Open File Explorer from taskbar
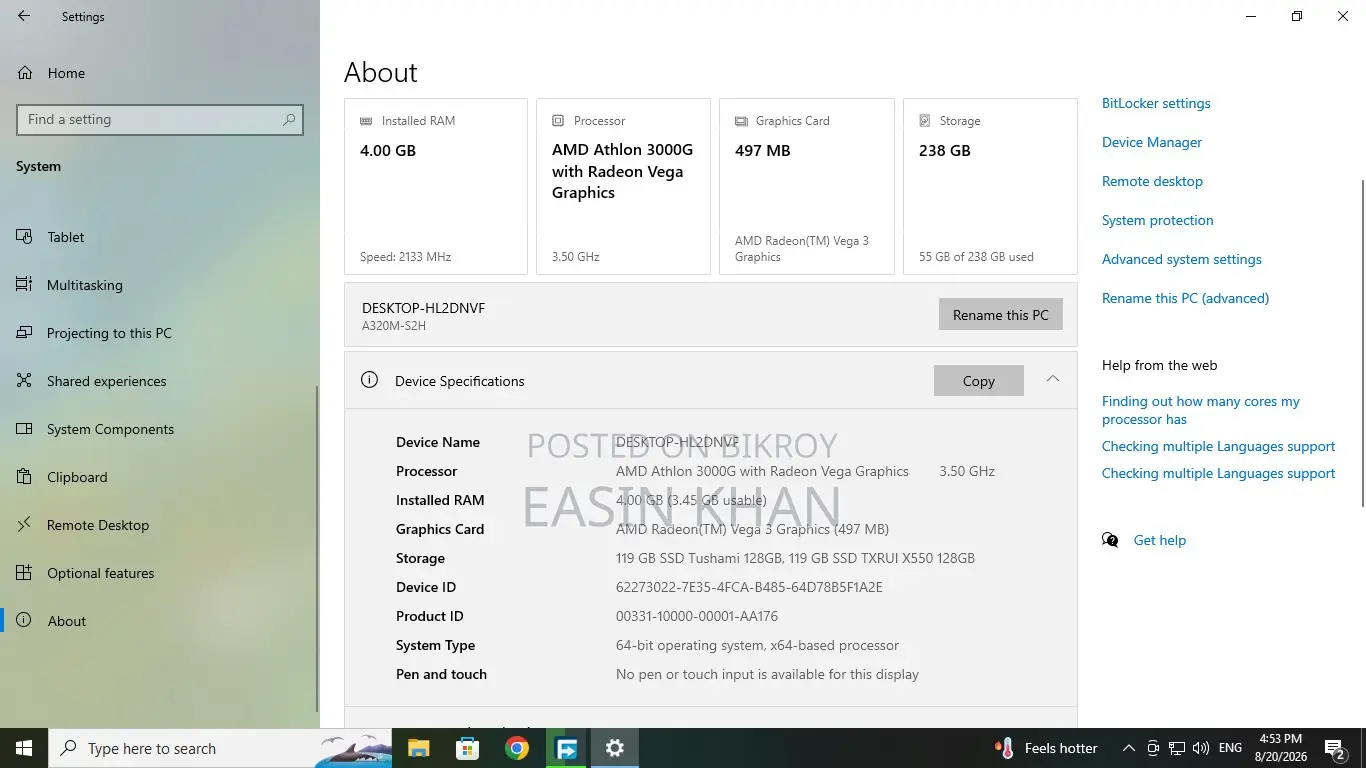This screenshot has width=1366, height=768. tap(418, 748)
